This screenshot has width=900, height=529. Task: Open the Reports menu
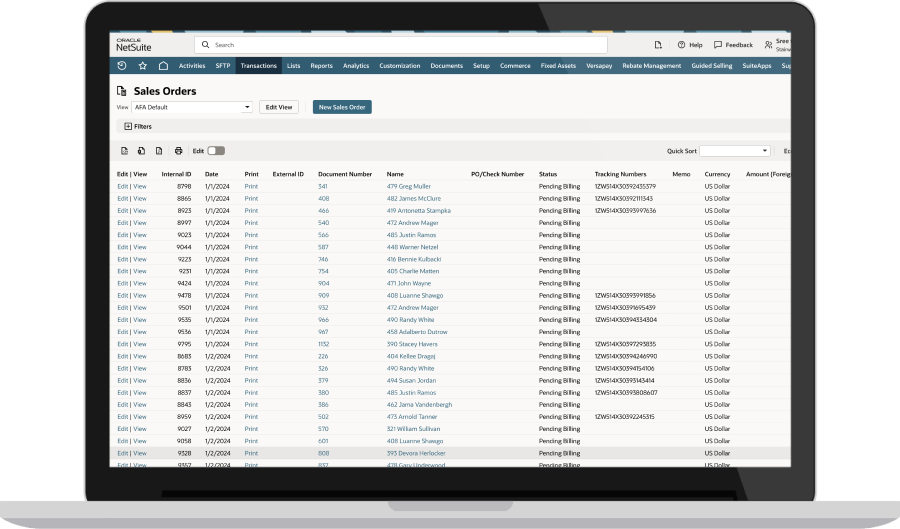point(321,66)
